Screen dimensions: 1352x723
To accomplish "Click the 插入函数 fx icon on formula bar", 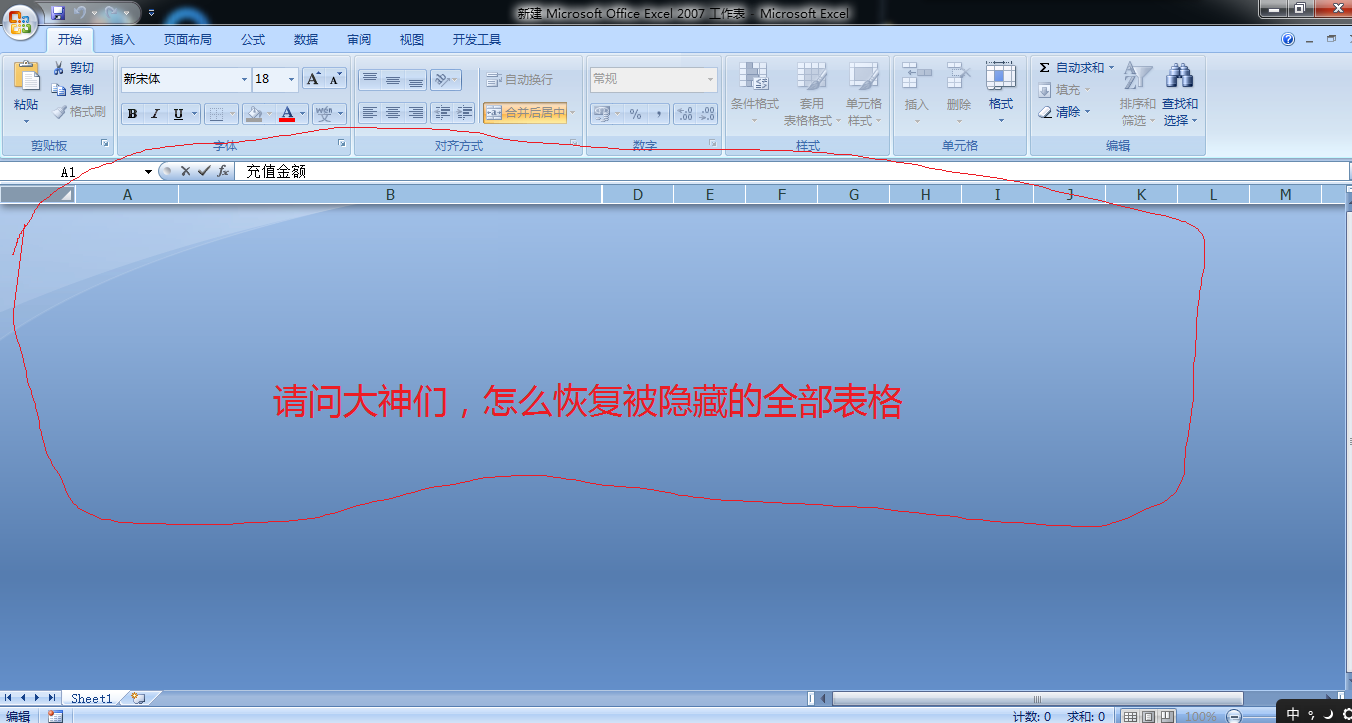I will (222, 171).
